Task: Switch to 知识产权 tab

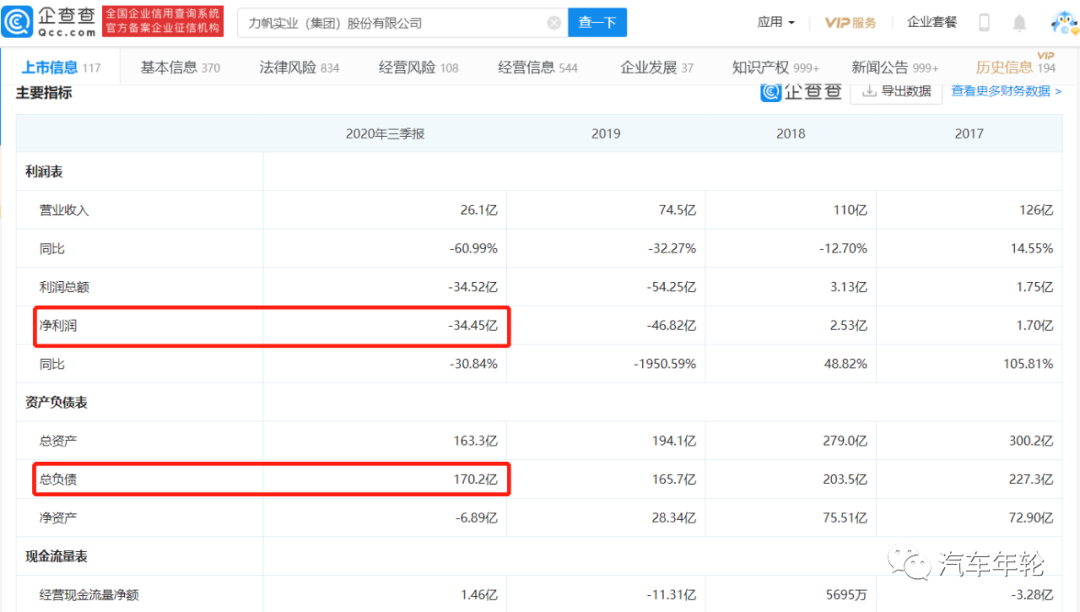Action: coord(776,67)
